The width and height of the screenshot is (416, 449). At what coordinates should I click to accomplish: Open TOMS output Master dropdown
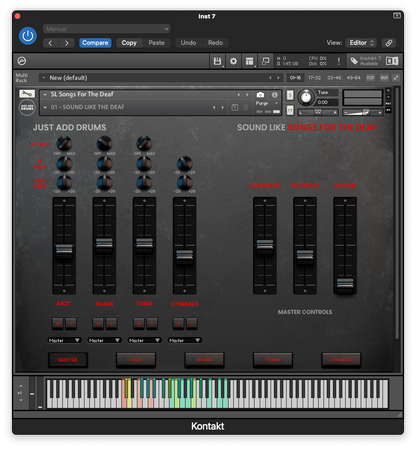(x=144, y=340)
